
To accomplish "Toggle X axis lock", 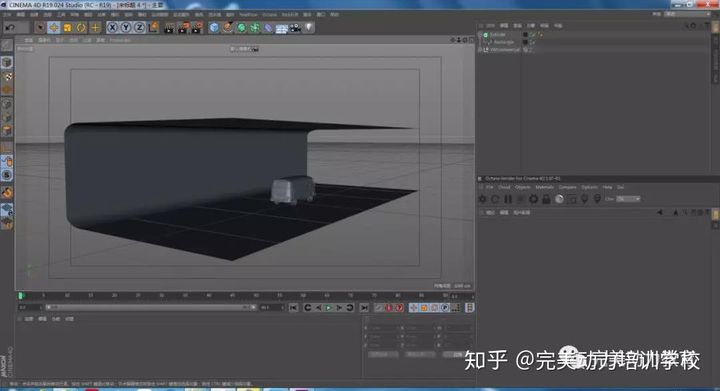I will [x=112, y=28].
